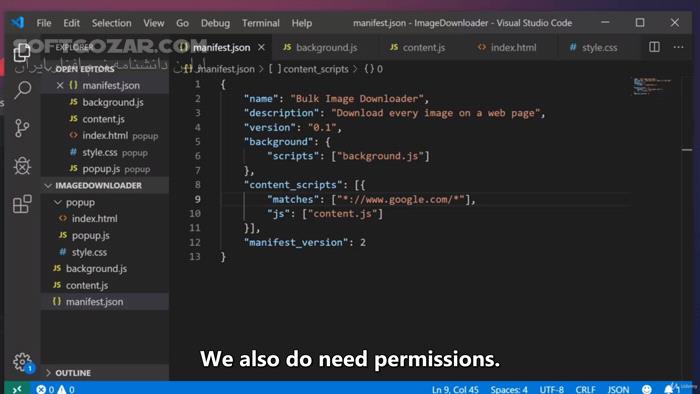Collapse the Open Editors section
The height and width of the screenshot is (394, 700).
(x=85, y=69)
